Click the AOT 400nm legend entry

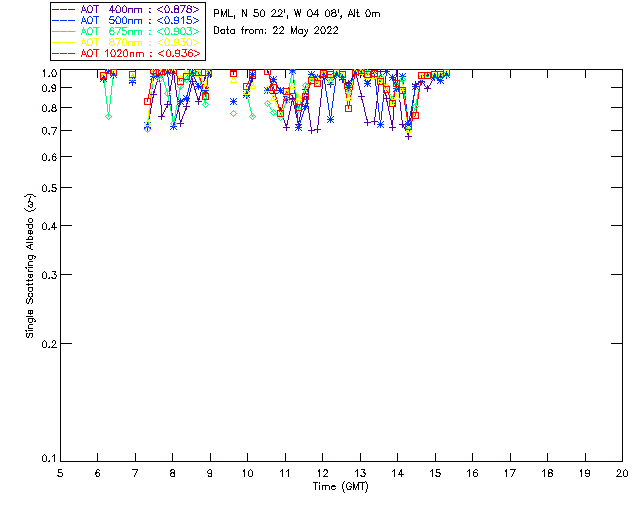click(x=127, y=9)
